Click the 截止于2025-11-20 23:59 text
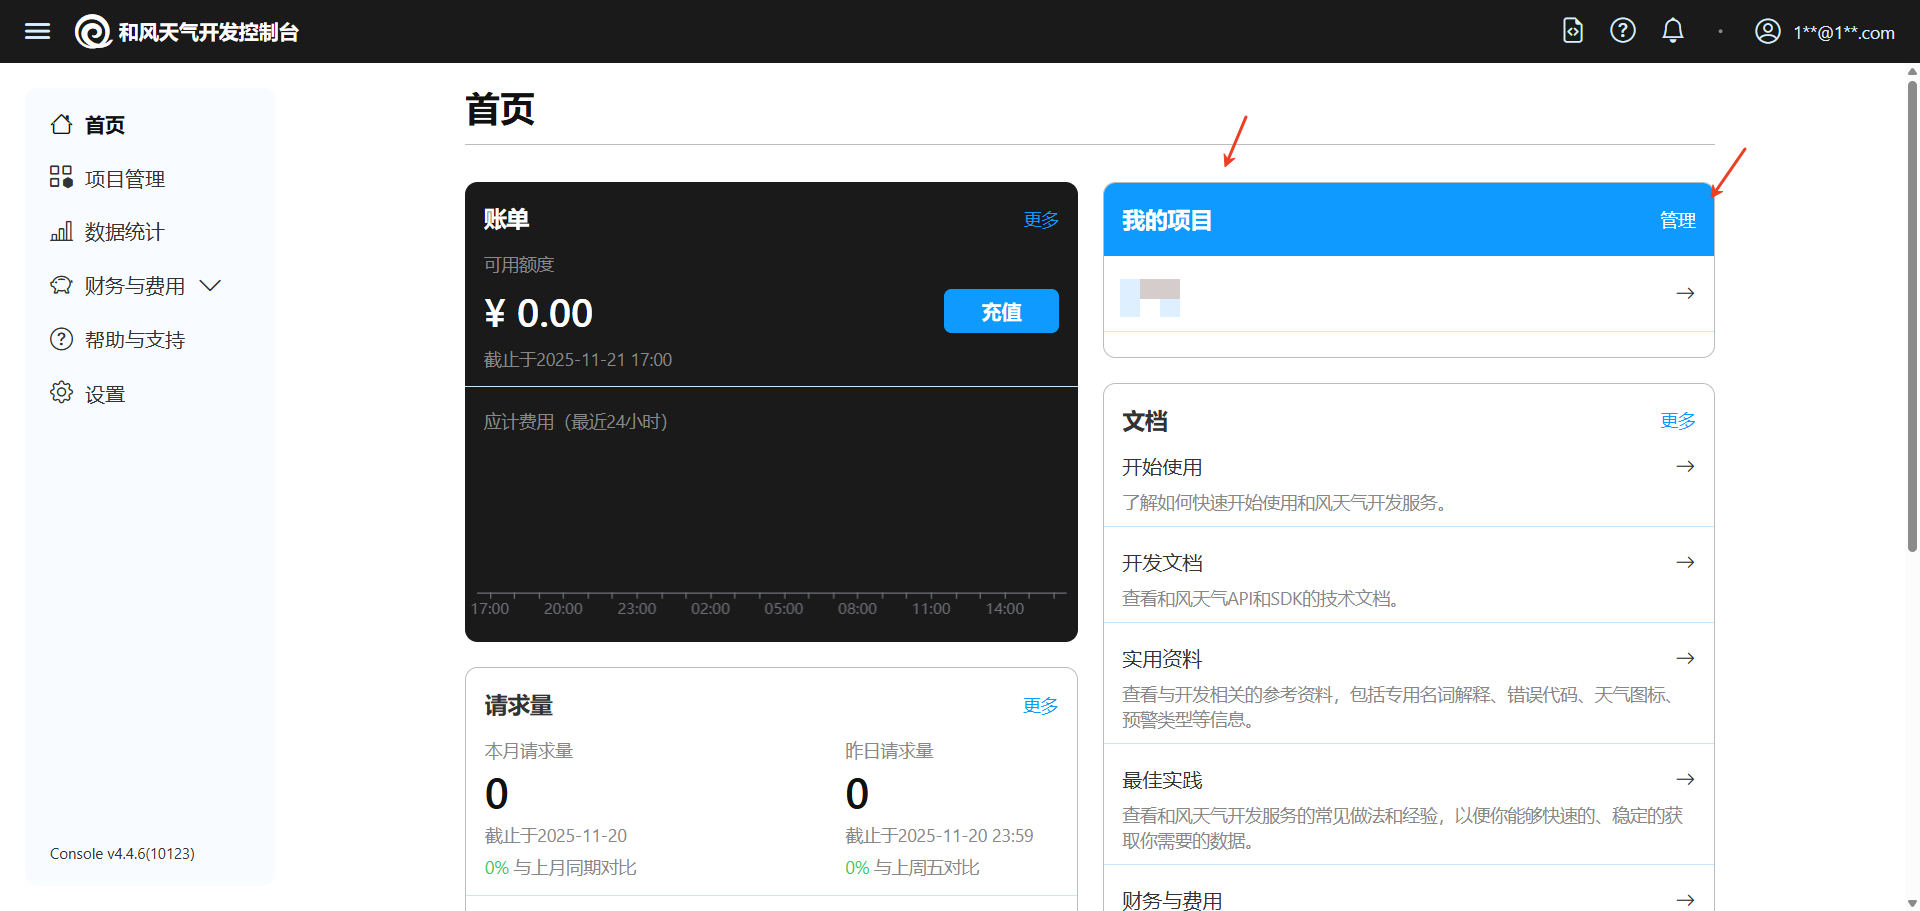Screen dimensions: 1920x911 (939, 836)
